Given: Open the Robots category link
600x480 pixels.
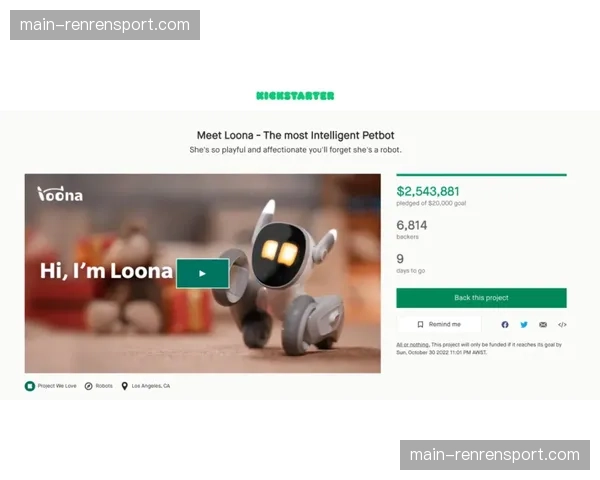Looking at the screenshot, I should (x=99, y=386).
